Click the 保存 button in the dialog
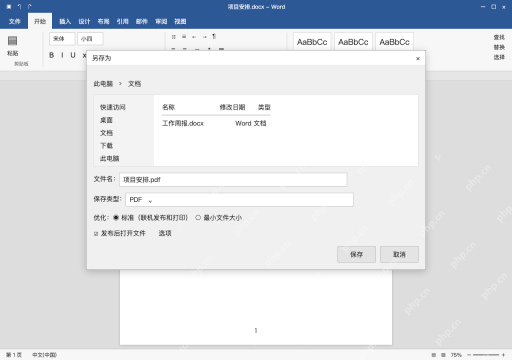Image resolution: width=512 pixels, height=360 pixels. coord(356,255)
